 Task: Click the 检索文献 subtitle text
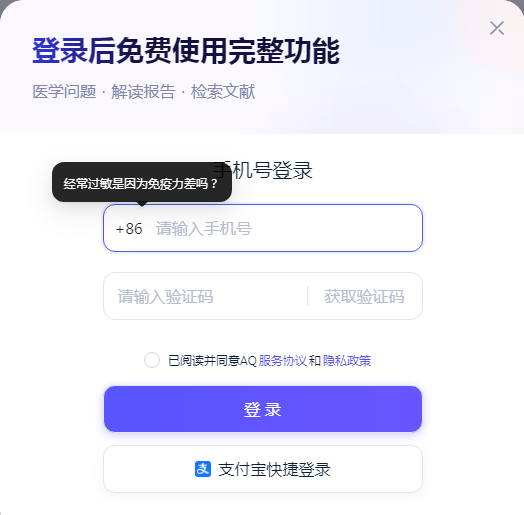point(223,92)
